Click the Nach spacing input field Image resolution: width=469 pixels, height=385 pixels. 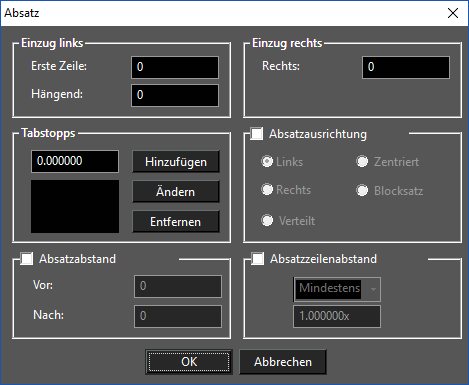(x=178, y=316)
